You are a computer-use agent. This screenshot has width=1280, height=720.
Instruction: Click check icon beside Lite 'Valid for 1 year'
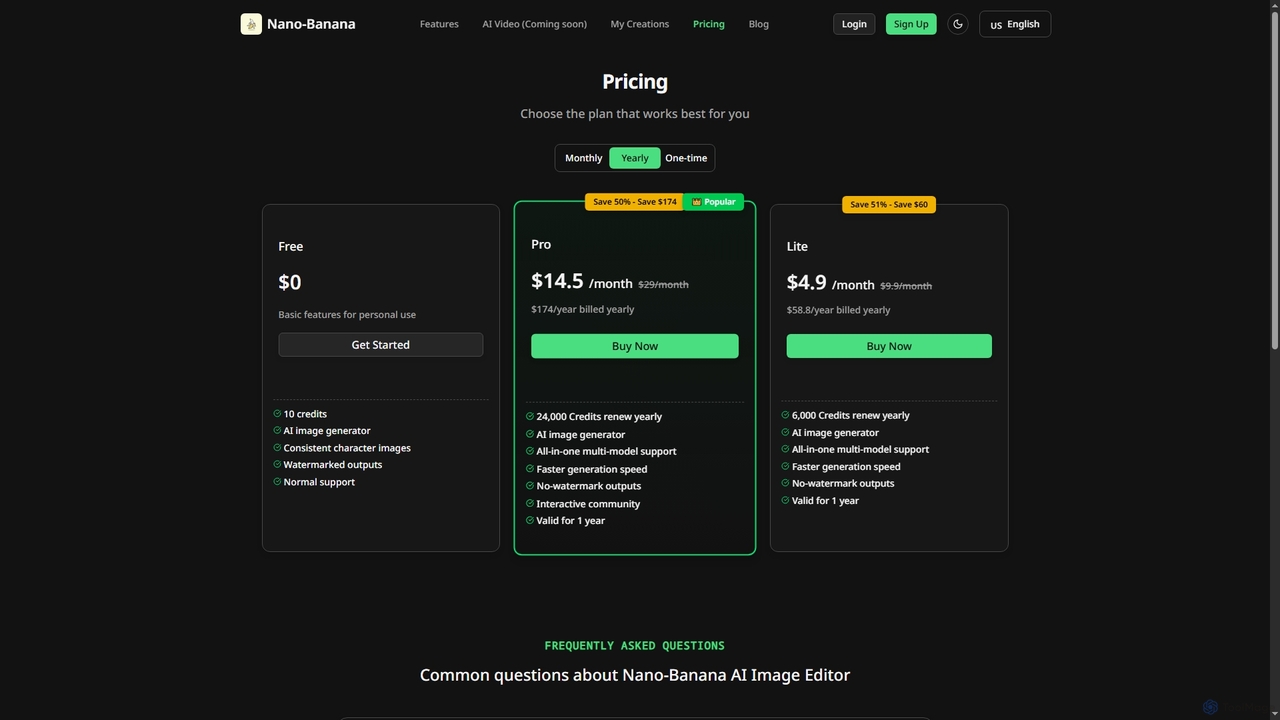[x=786, y=500]
